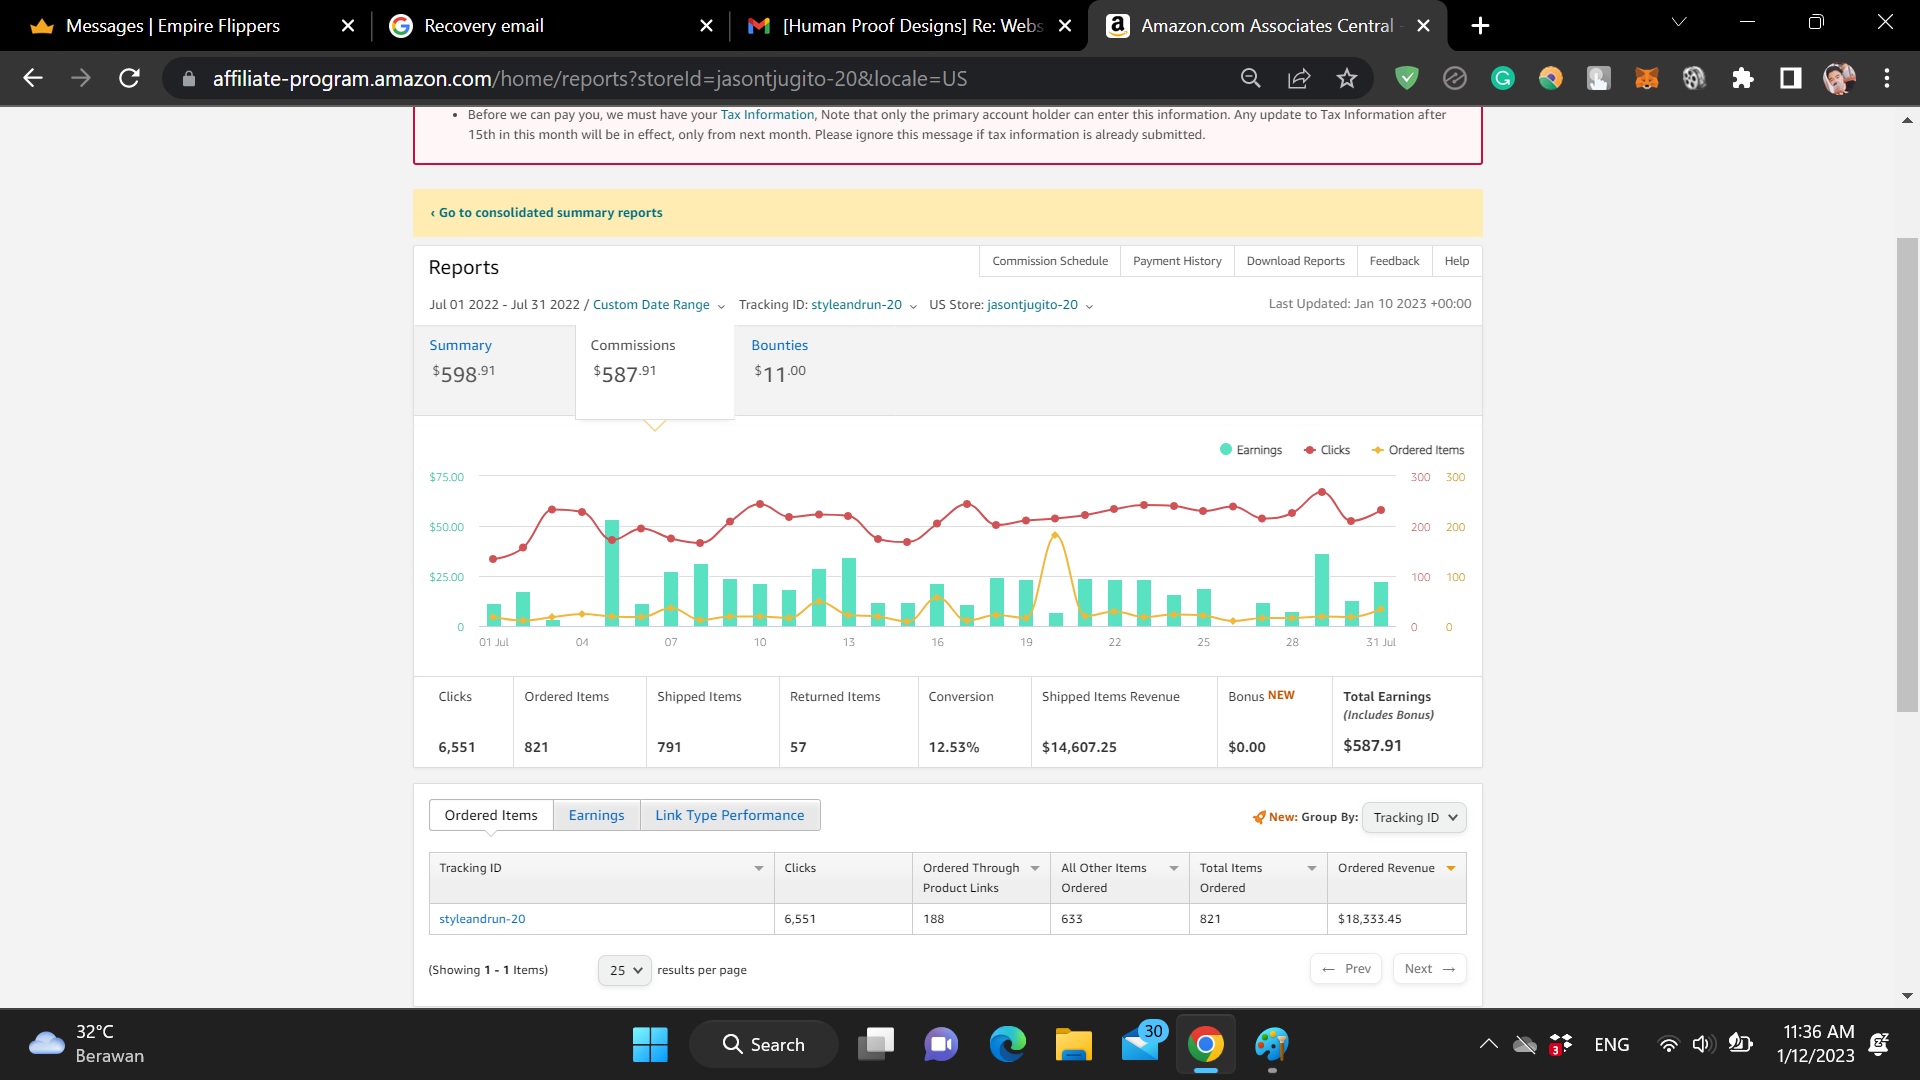Open Microsoft Edge from taskbar
This screenshot has height=1080, width=1920.
point(1007,1045)
